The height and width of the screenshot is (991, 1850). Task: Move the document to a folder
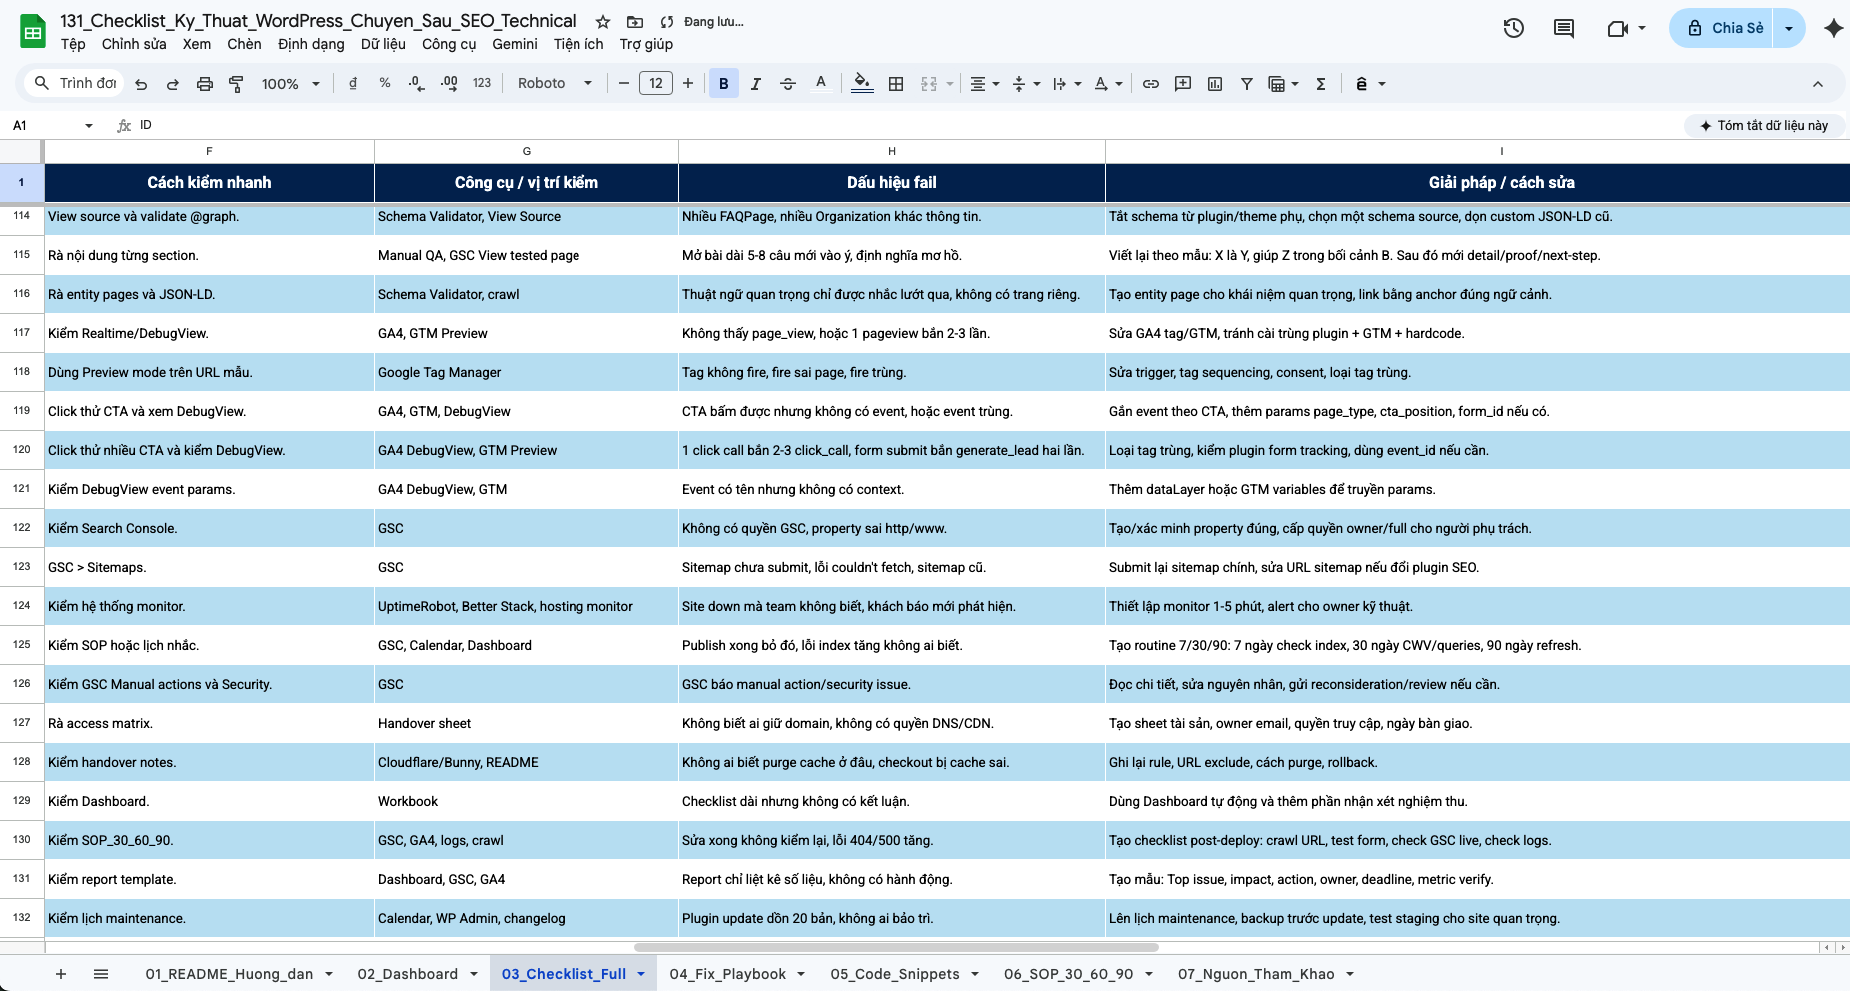click(x=635, y=22)
